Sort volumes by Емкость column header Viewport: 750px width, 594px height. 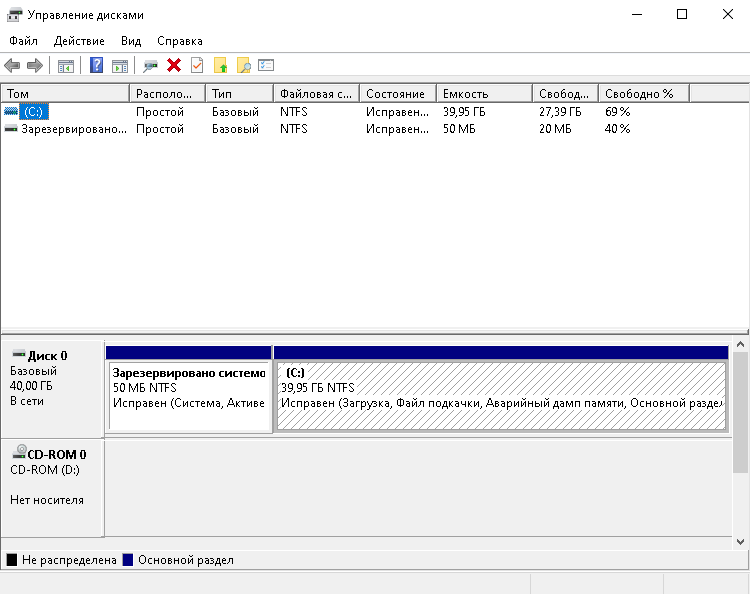coord(484,93)
